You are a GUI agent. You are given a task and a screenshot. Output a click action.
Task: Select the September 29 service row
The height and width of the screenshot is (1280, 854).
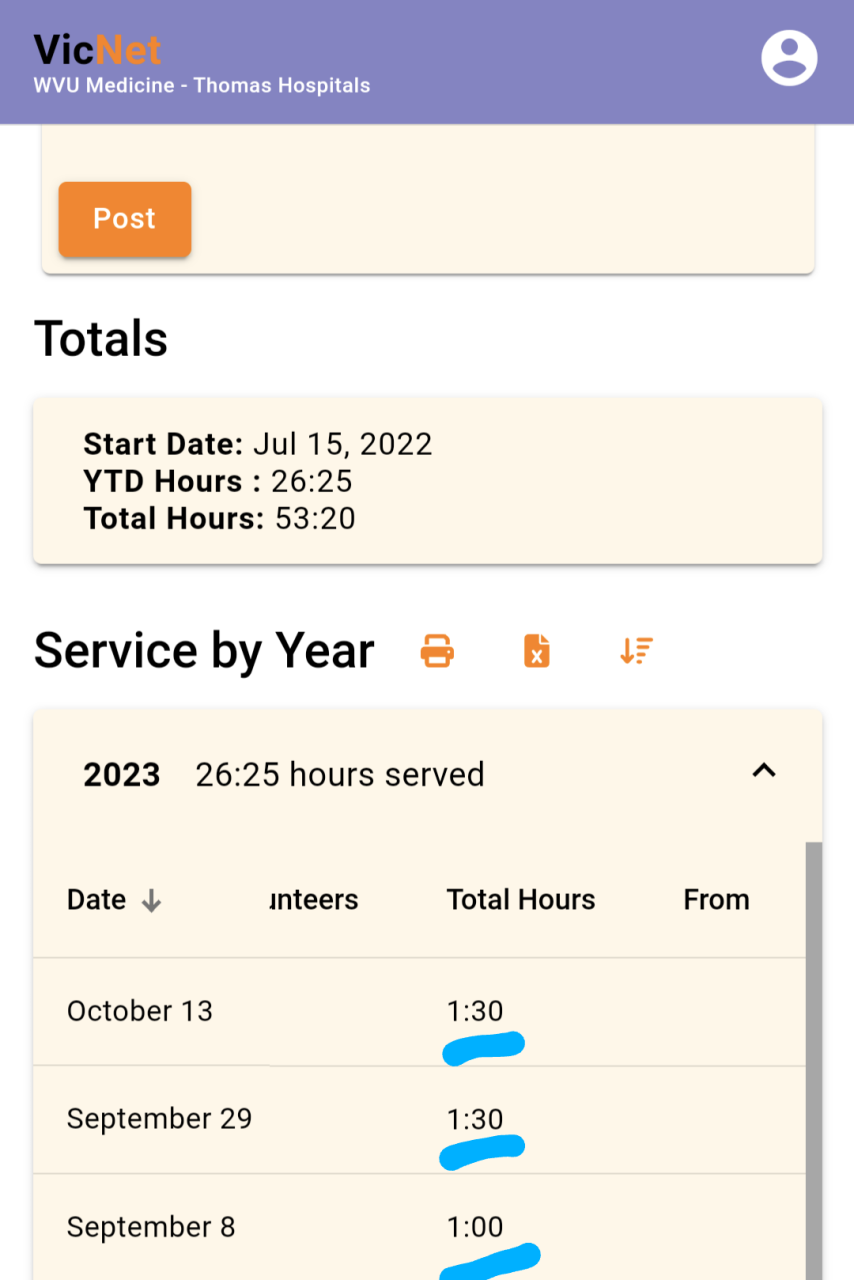pyautogui.click(x=159, y=1119)
